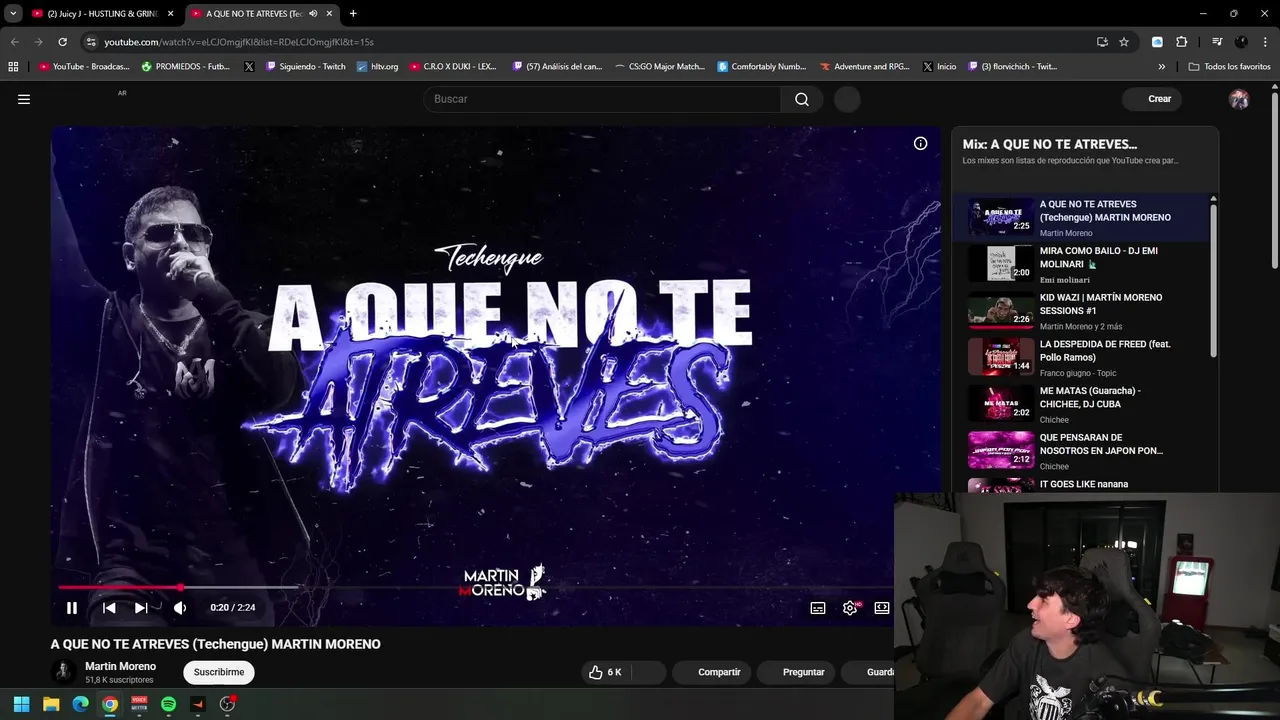The image size is (1280, 720).
Task: Click the voice search microphone button
Action: [x=847, y=99]
